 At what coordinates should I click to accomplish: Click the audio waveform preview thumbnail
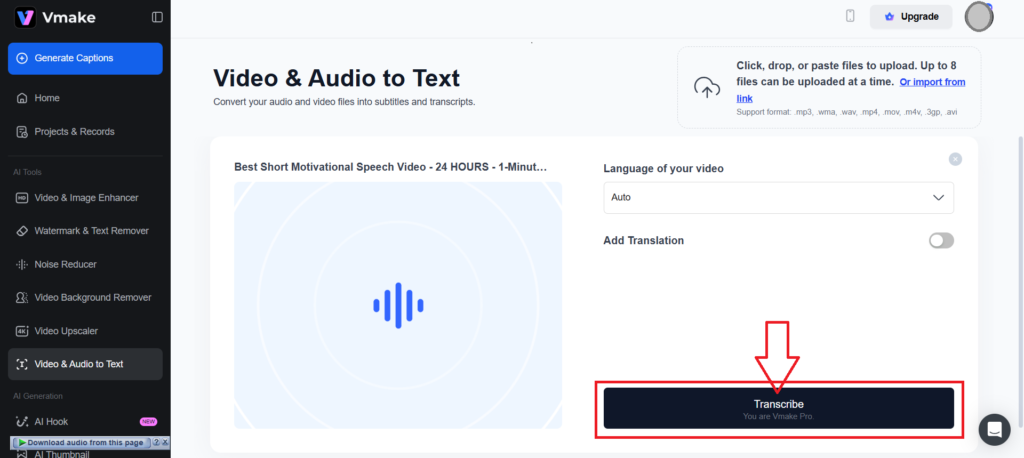point(398,305)
